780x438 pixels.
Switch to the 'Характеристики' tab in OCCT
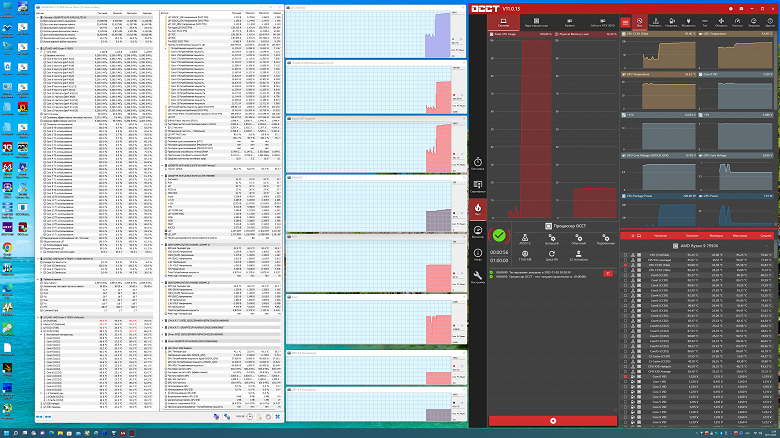536,22
